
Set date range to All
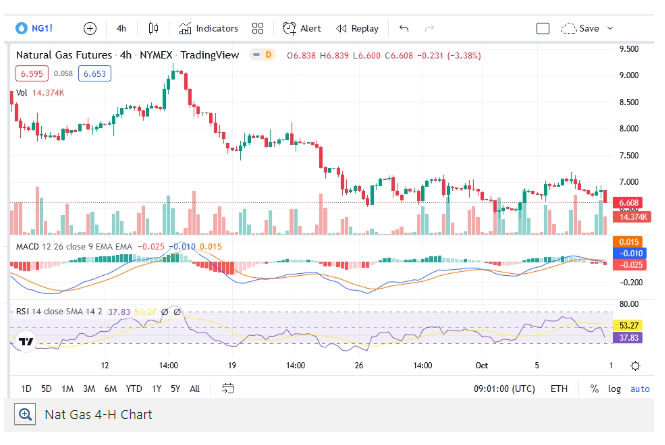195,389
